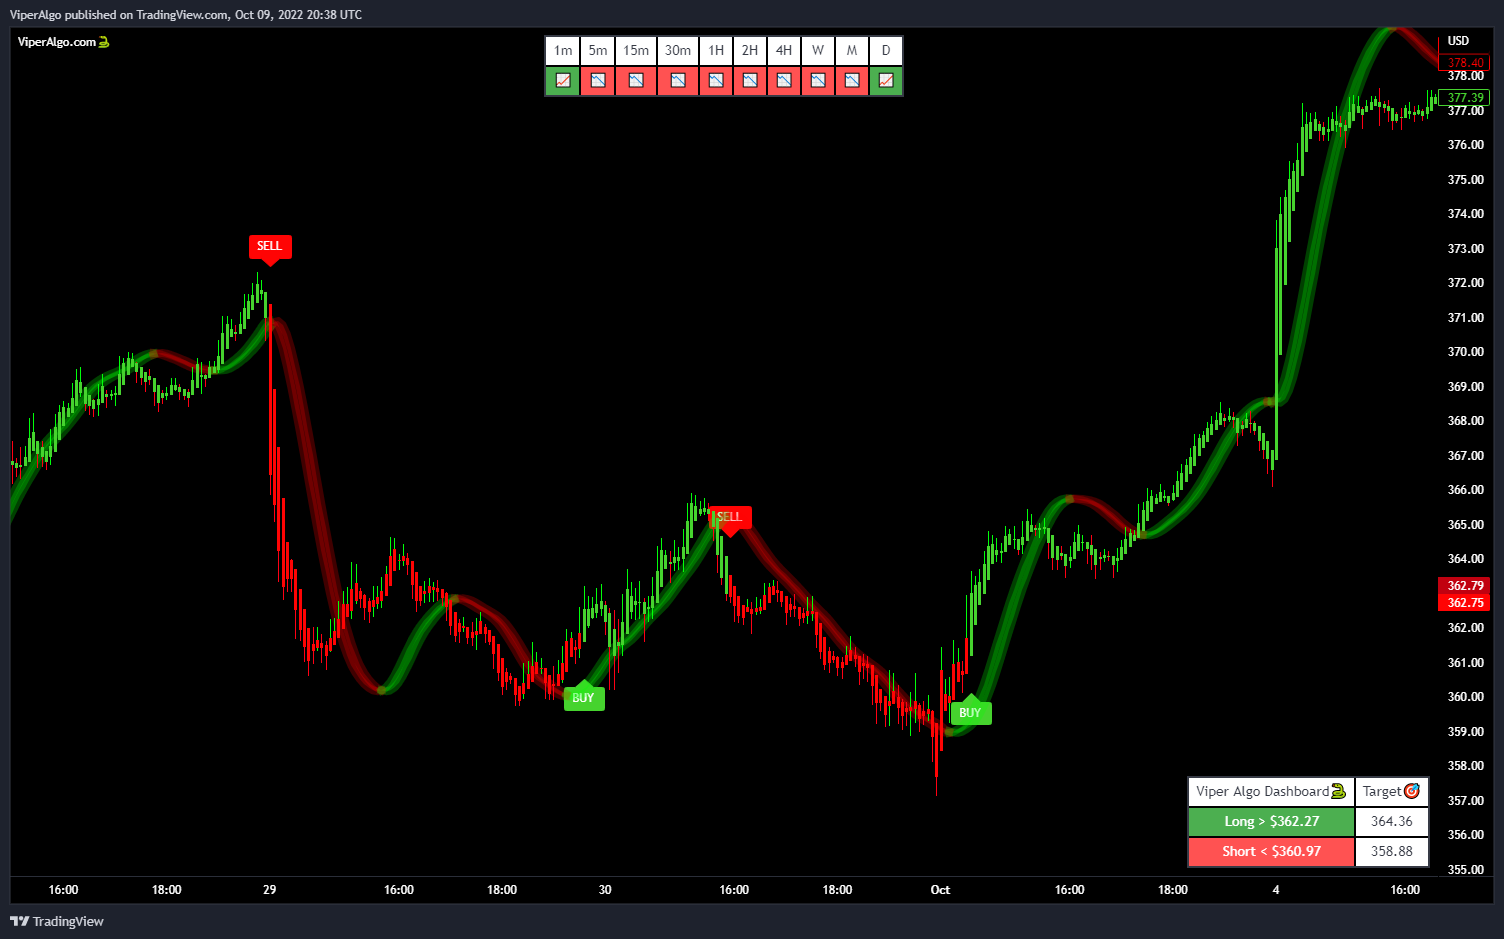
Task: Click the green 377.39 price label on axis
Action: 1465,98
